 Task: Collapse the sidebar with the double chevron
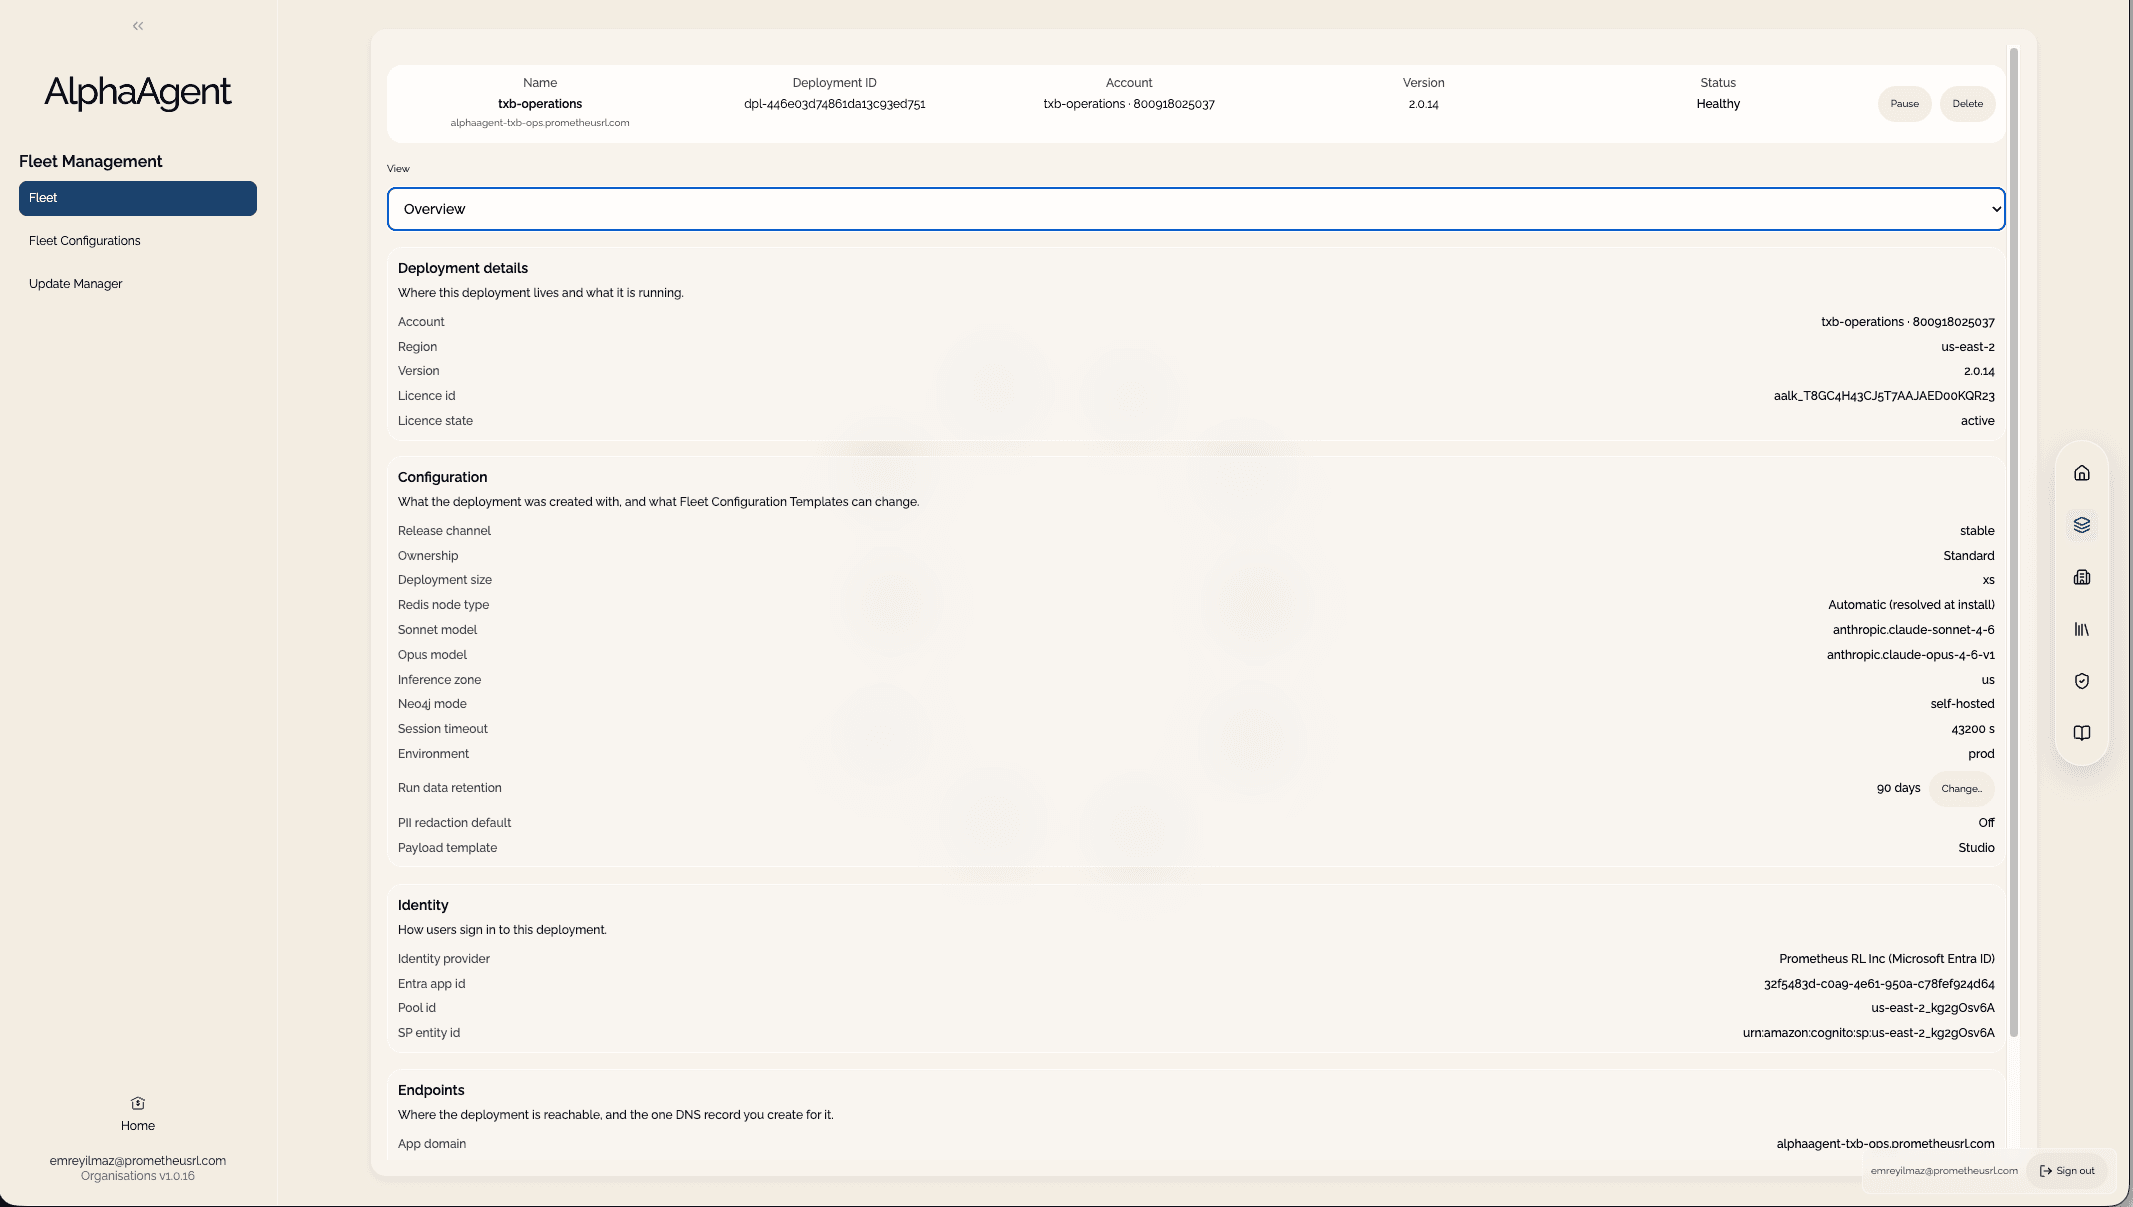138,26
